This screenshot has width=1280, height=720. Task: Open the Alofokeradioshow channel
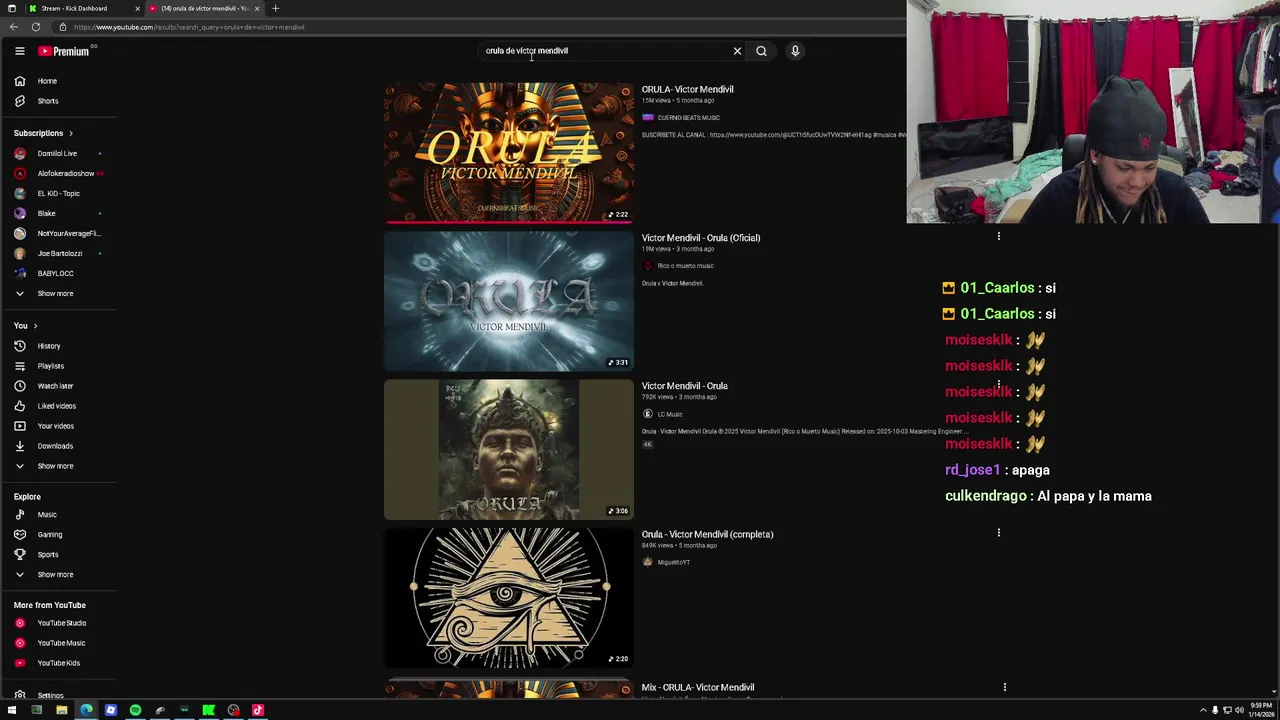tap(58, 173)
